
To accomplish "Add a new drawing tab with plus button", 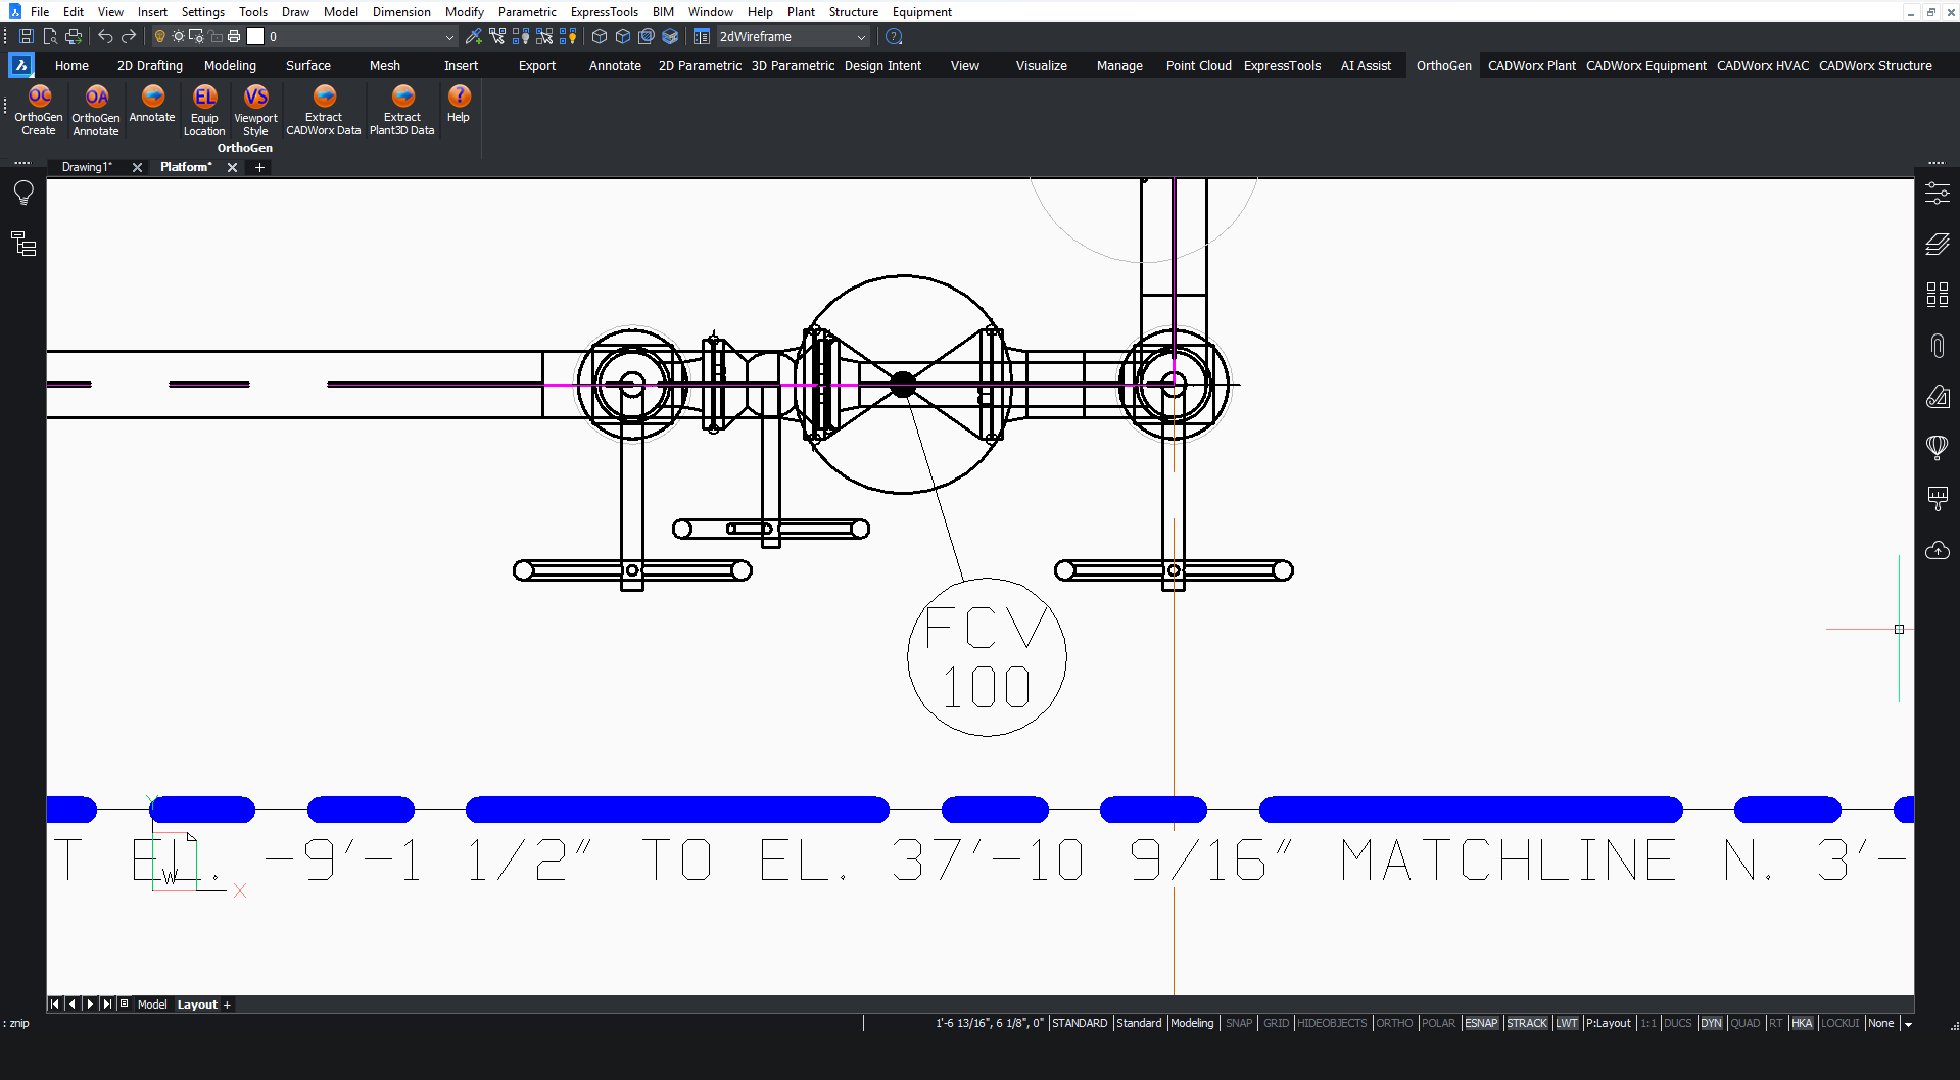I will point(260,167).
